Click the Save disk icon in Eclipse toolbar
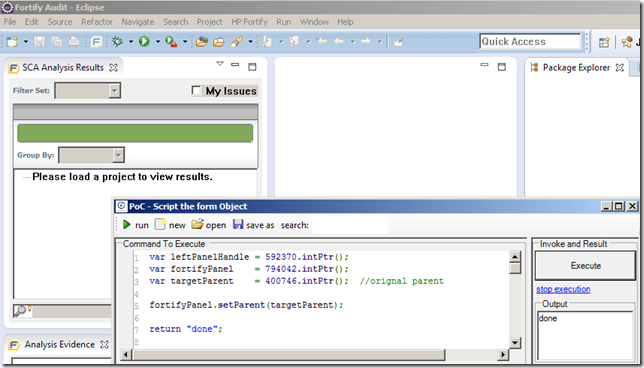This screenshot has height=368, width=644. (39, 41)
